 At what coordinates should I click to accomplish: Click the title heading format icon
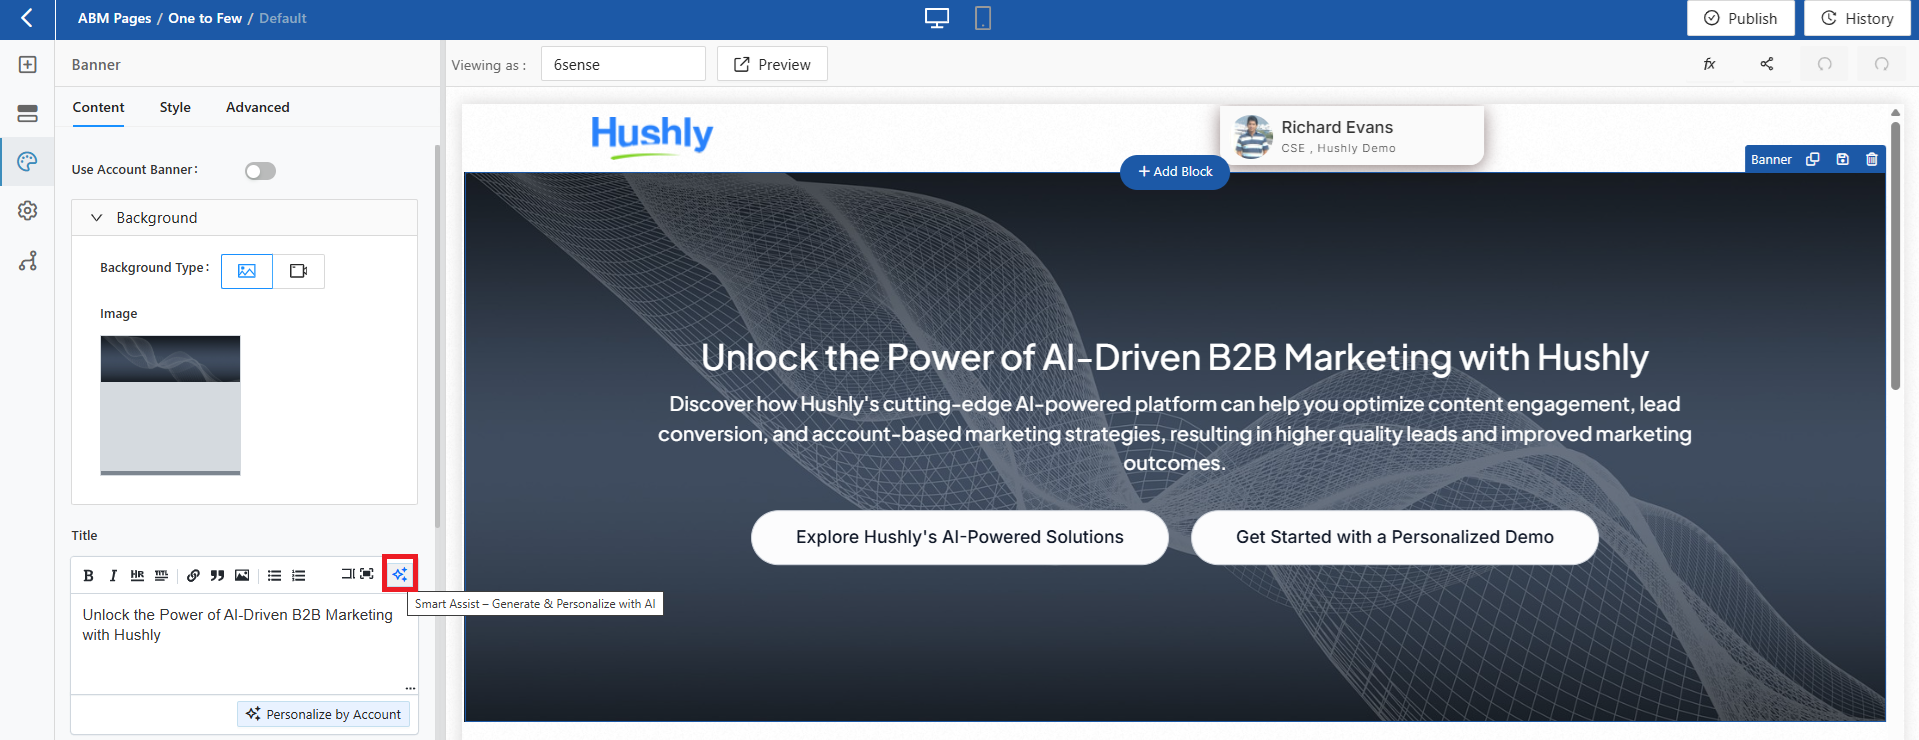coord(161,575)
